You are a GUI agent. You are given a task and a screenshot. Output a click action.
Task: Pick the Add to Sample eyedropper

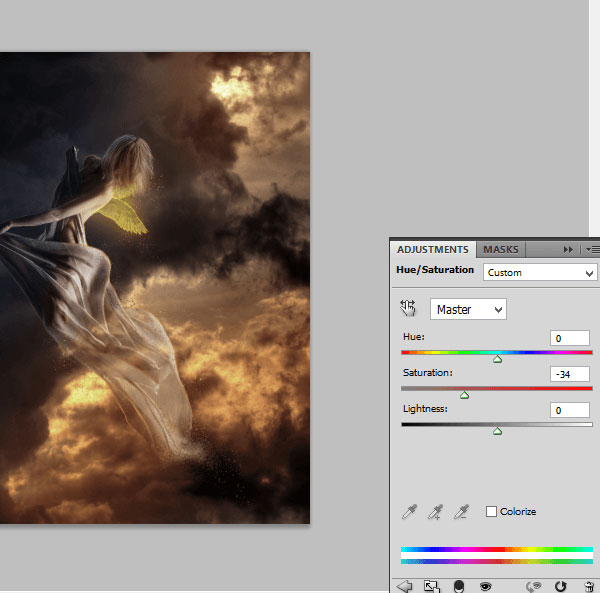pyautogui.click(x=435, y=512)
